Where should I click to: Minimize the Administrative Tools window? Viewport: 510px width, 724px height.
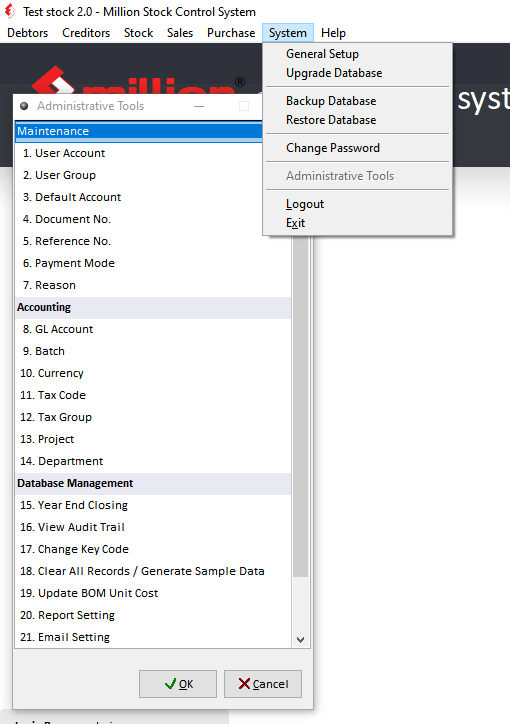(x=199, y=106)
